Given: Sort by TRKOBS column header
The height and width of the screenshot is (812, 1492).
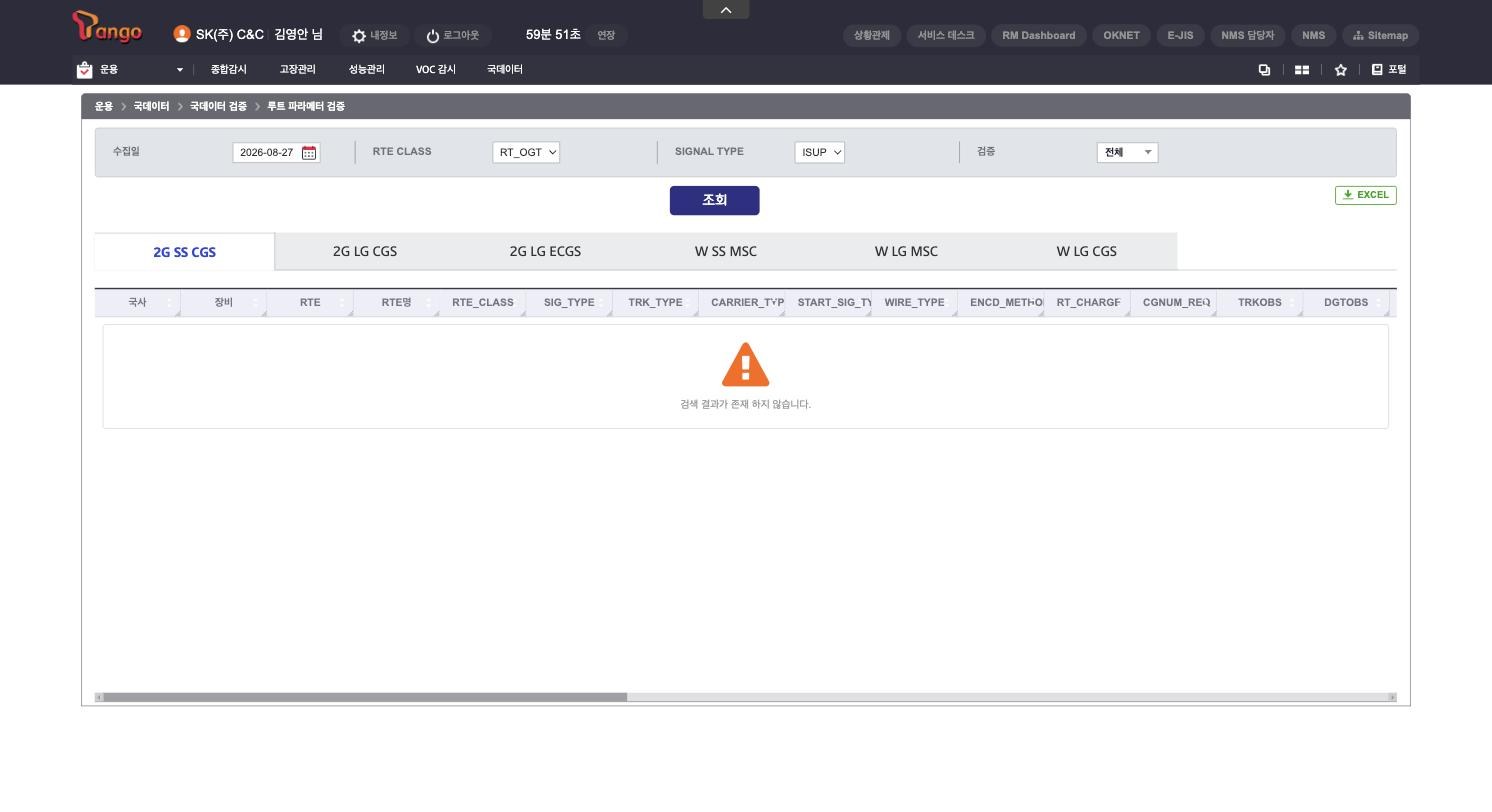Looking at the screenshot, I should [x=1259, y=302].
